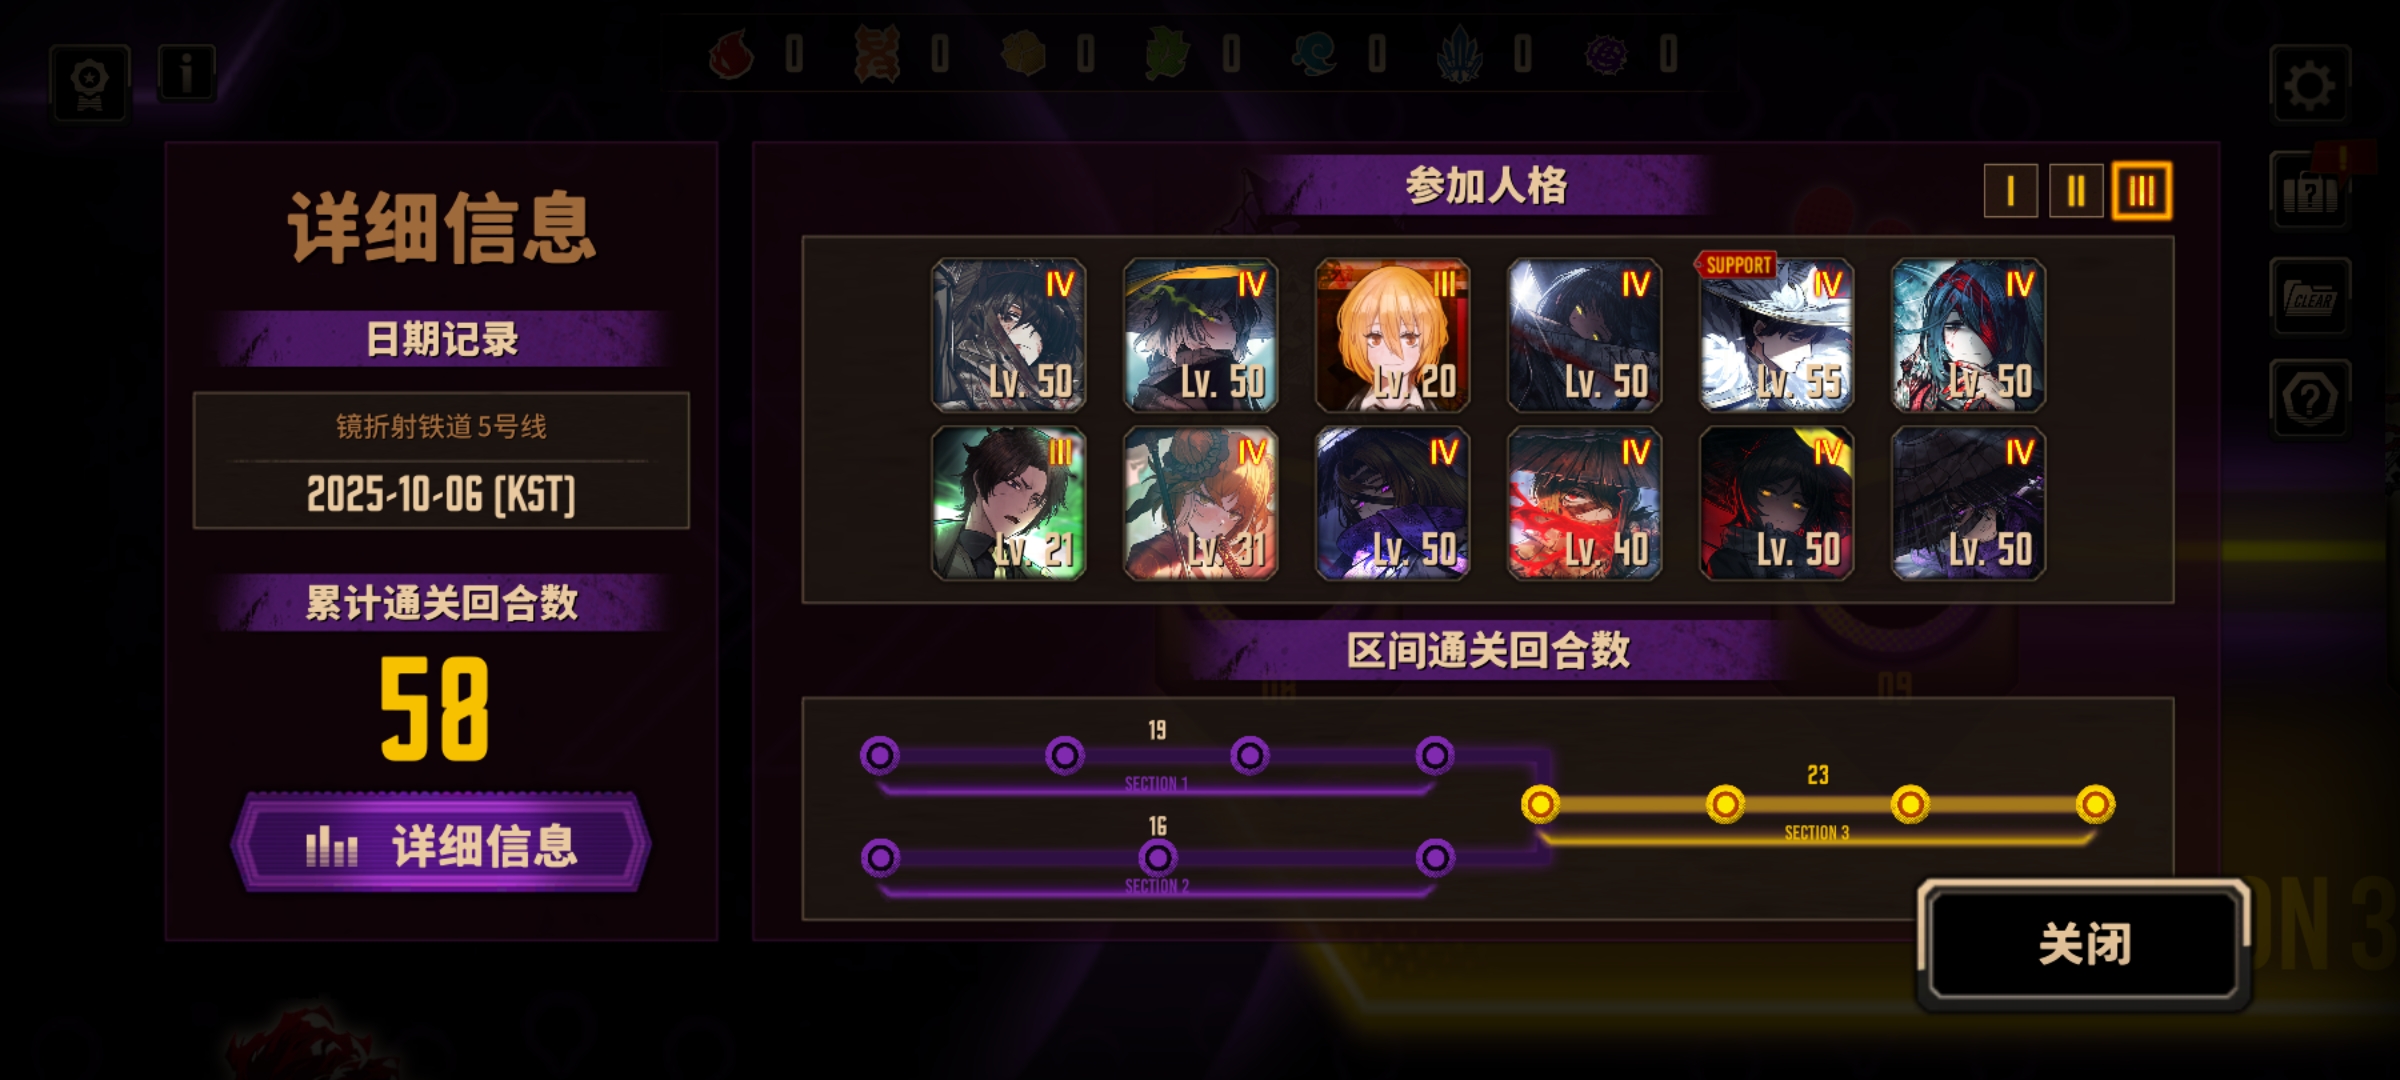Click the 关闭 close button
Screen dimensions: 2400x1080
coord(2084,944)
